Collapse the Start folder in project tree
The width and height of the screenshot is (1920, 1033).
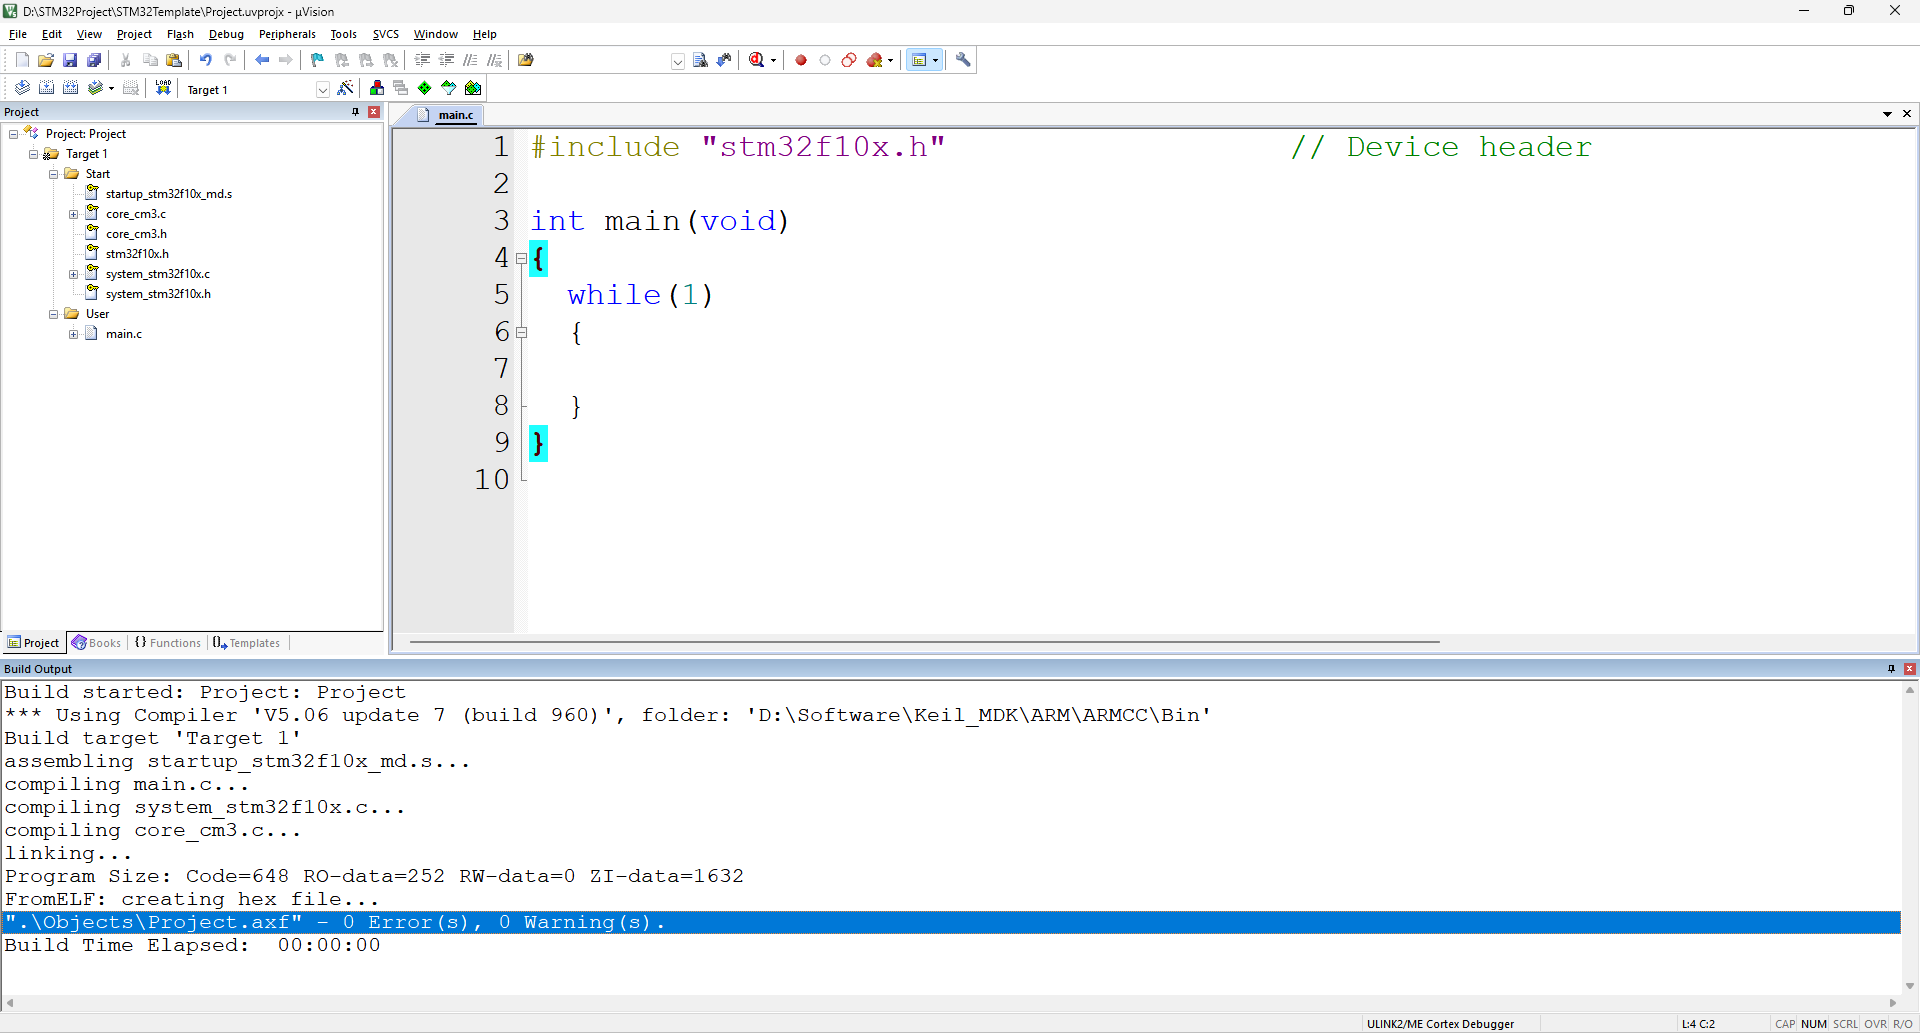(54, 174)
